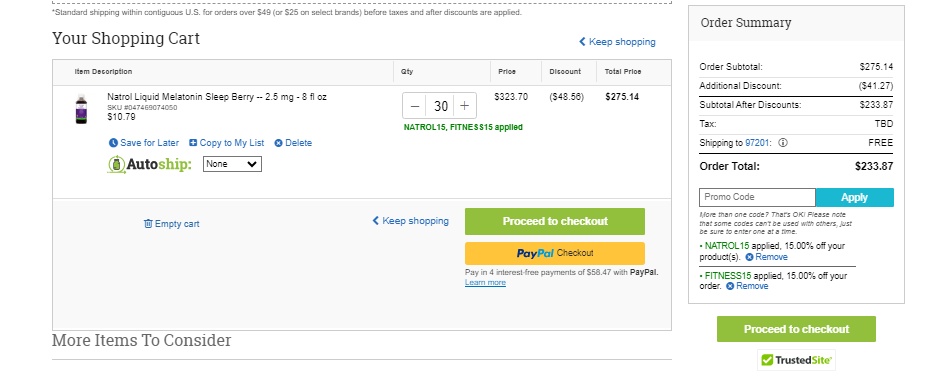Click the Keep shopping link near the cart title
Screen dimensions: 927x371
pyautogui.click(x=617, y=42)
